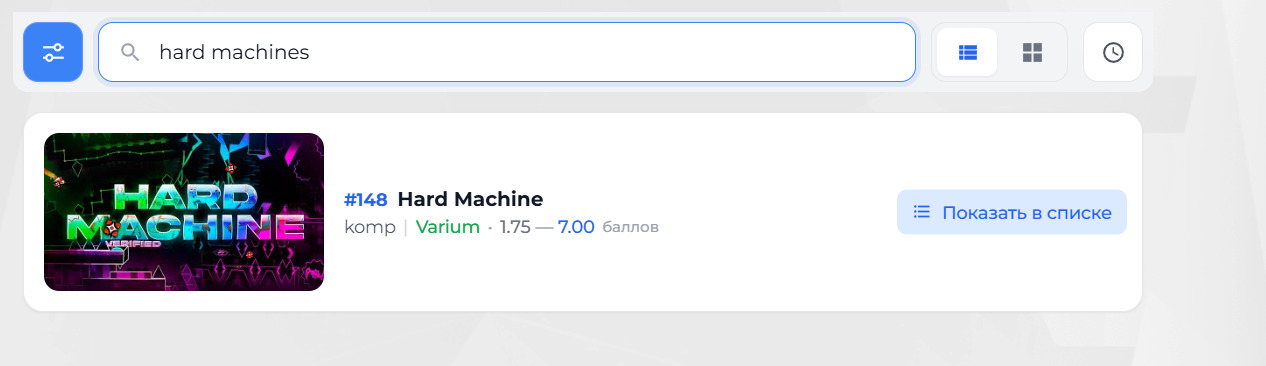This screenshot has width=1266, height=366.
Task: Open the Hard Machine level thumbnail
Action: point(184,212)
